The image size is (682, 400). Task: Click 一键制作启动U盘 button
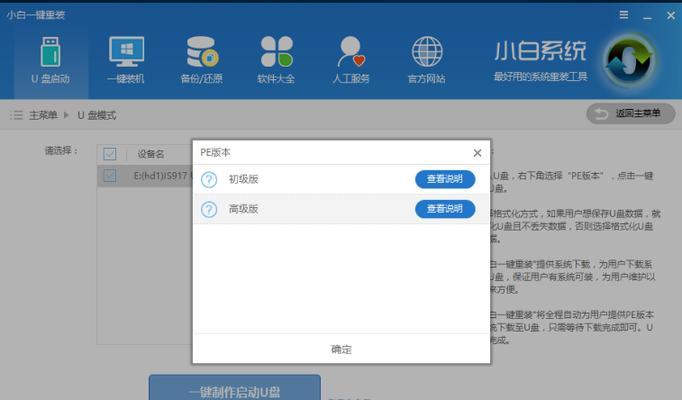(x=235, y=388)
